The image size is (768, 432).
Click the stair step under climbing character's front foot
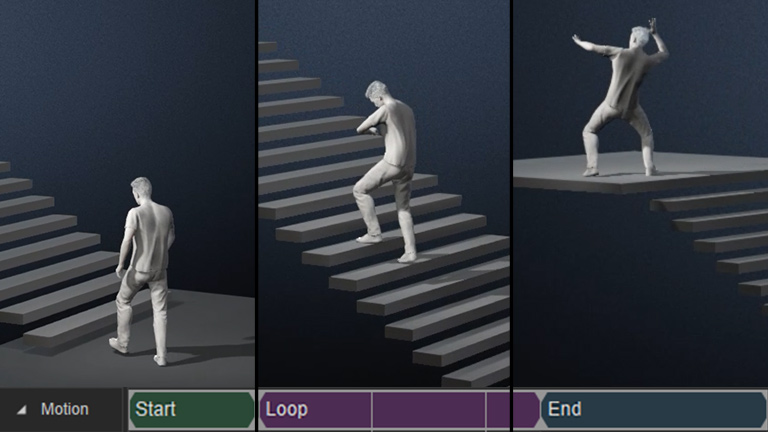click(382, 231)
